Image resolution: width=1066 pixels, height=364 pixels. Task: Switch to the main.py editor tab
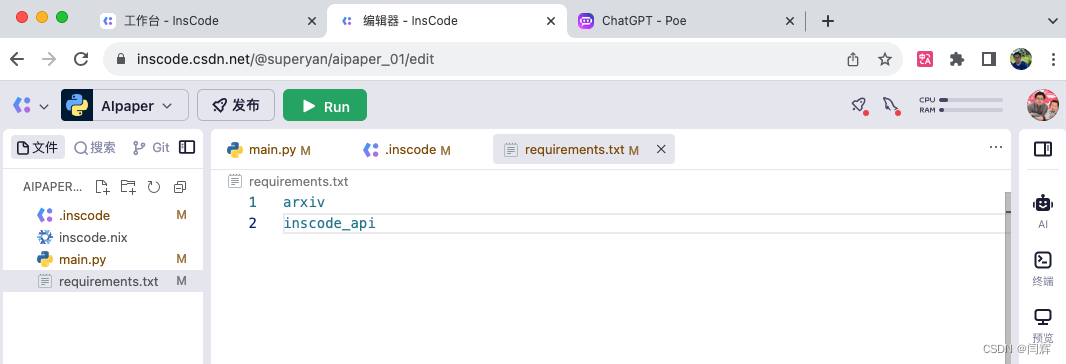[x=269, y=150]
